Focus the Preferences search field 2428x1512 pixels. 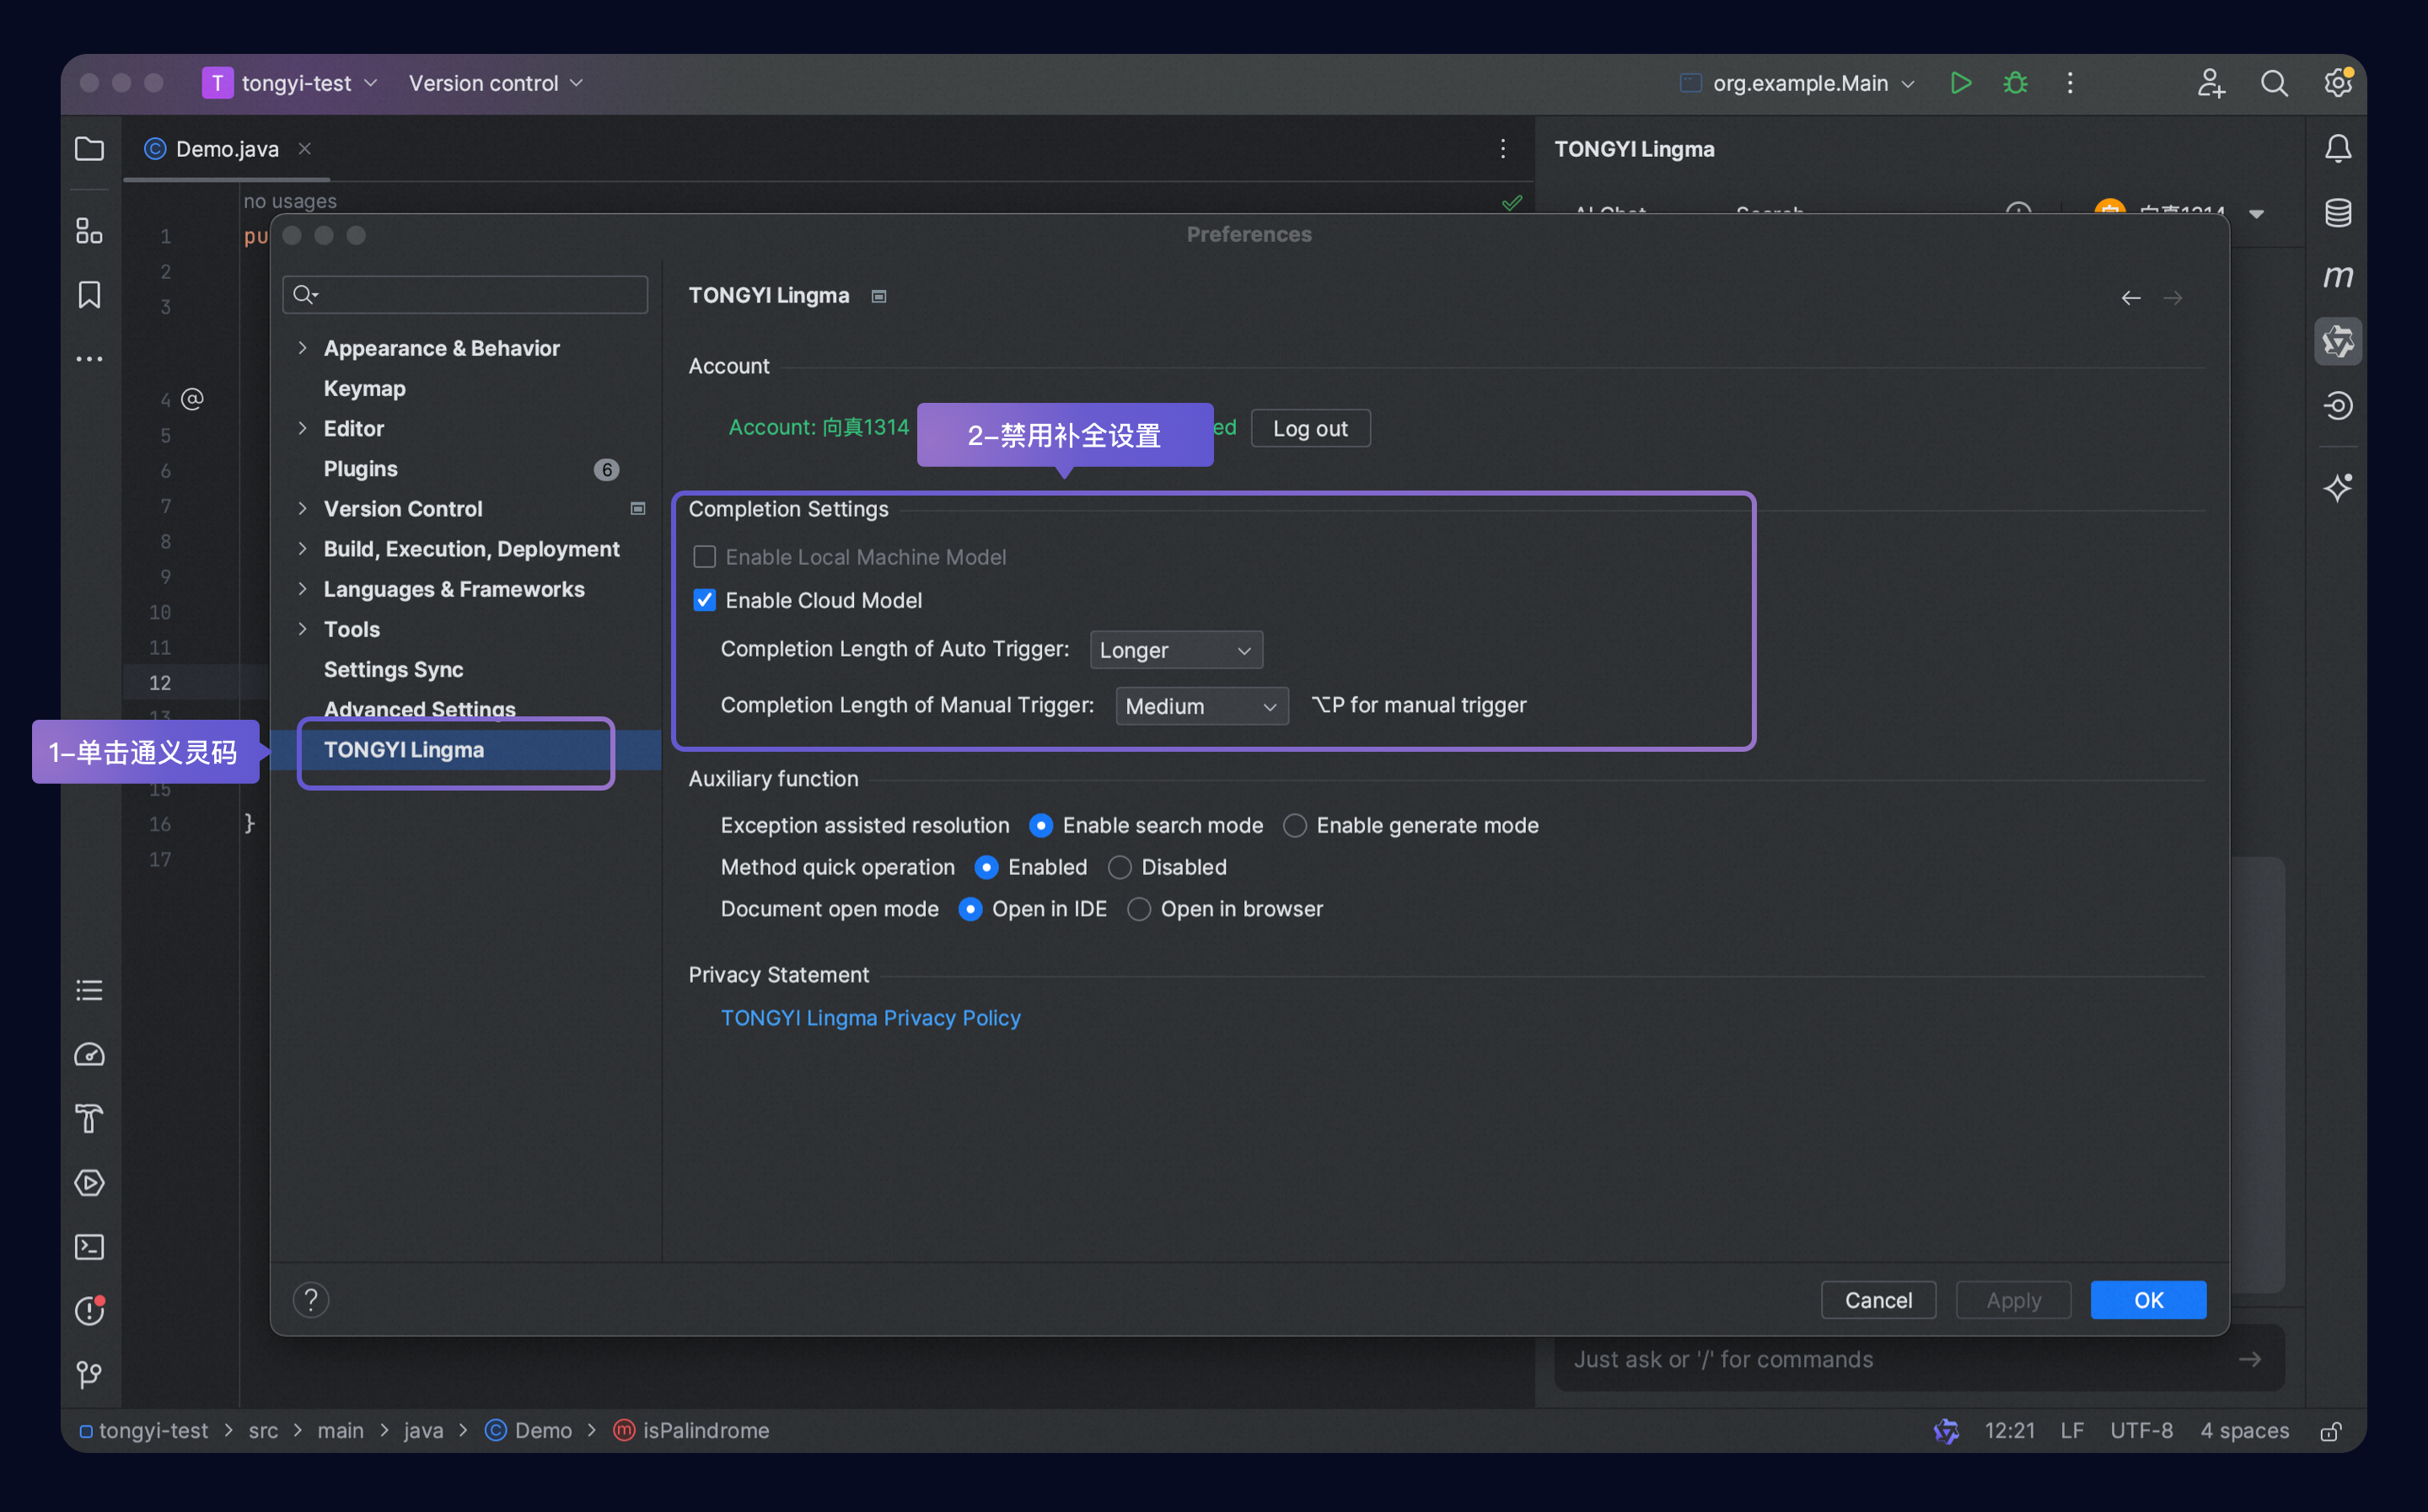[465, 295]
